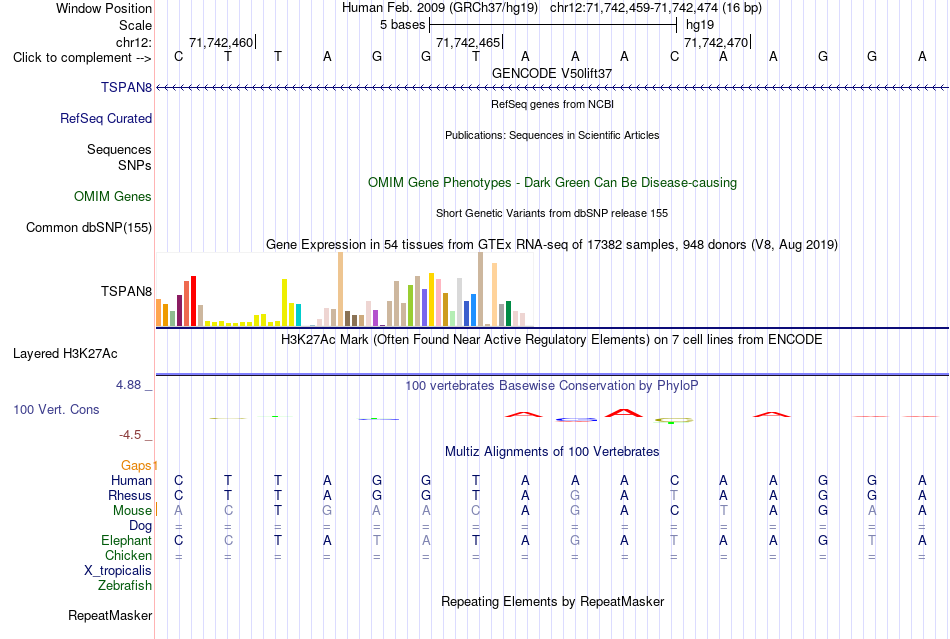This screenshot has height=639, width=950.
Task: Click the Mouse species label
Action: (x=132, y=511)
